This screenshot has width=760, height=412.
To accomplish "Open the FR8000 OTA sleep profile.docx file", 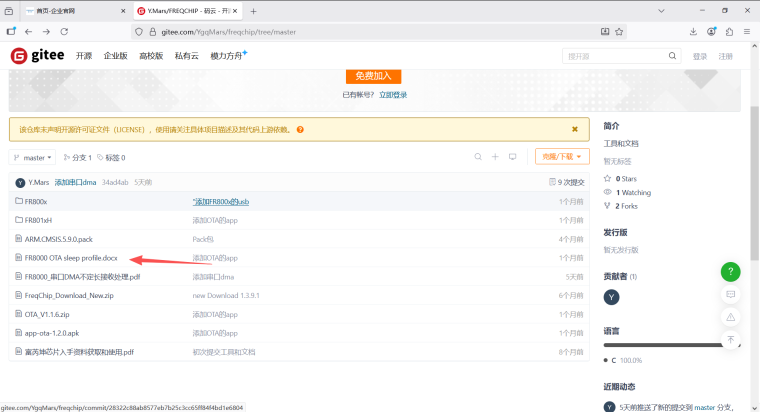I will click(x=71, y=258).
